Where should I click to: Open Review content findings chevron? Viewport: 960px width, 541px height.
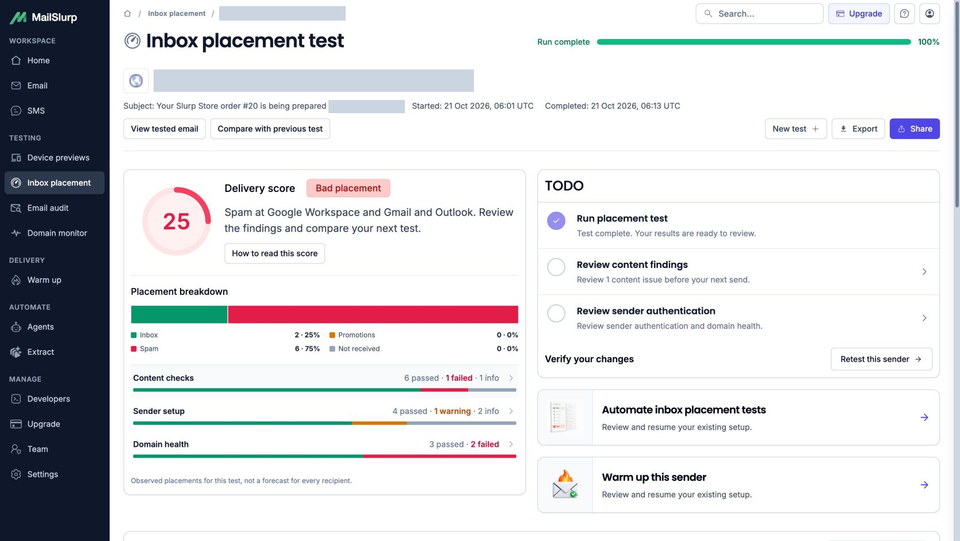(924, 272)
